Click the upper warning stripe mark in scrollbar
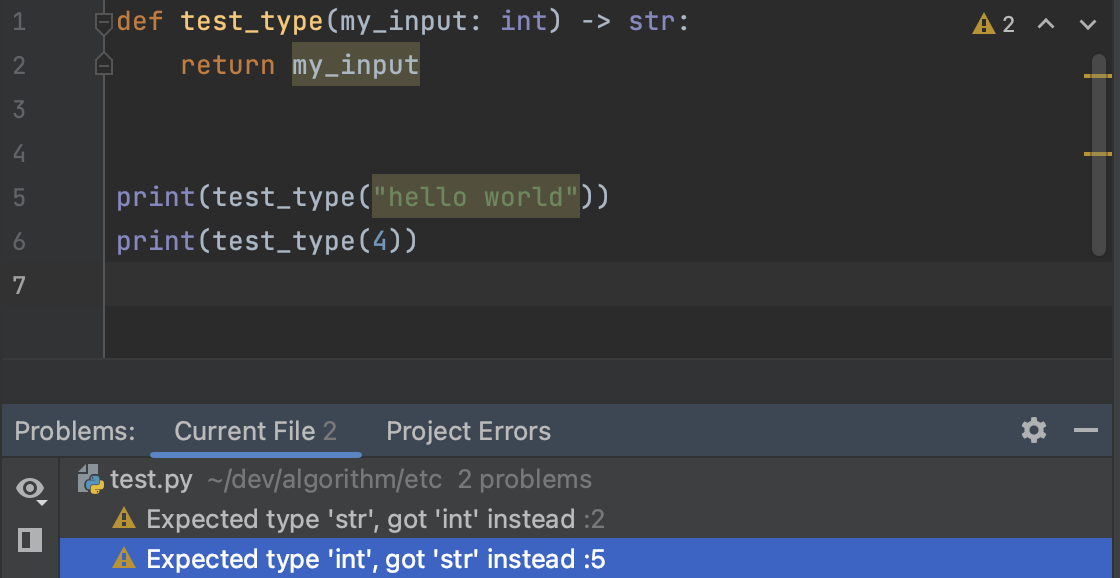This screenshot has height=578, width=1120. (x=1098, y=75)
